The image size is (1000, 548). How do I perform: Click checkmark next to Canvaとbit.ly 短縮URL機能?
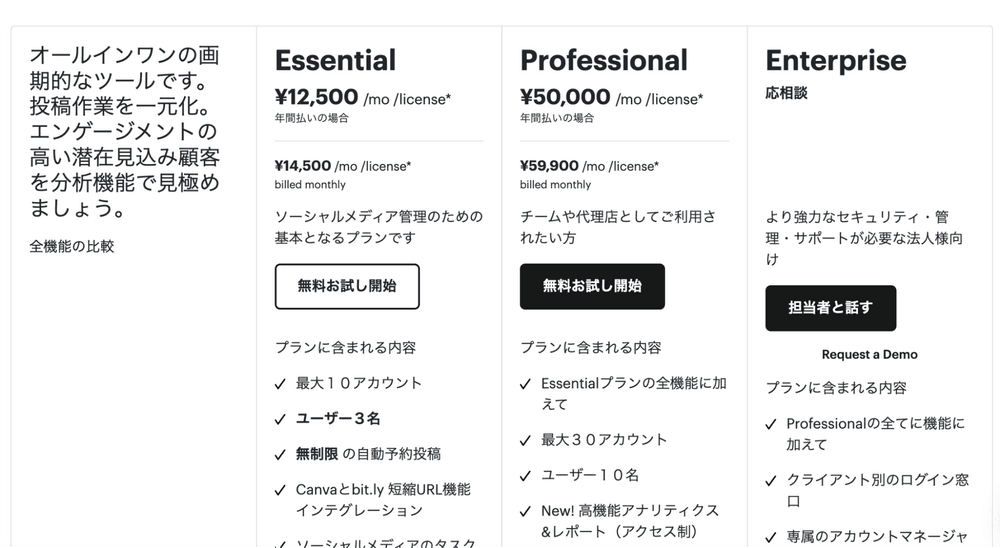pyautogui.click(x=281, y=490)
